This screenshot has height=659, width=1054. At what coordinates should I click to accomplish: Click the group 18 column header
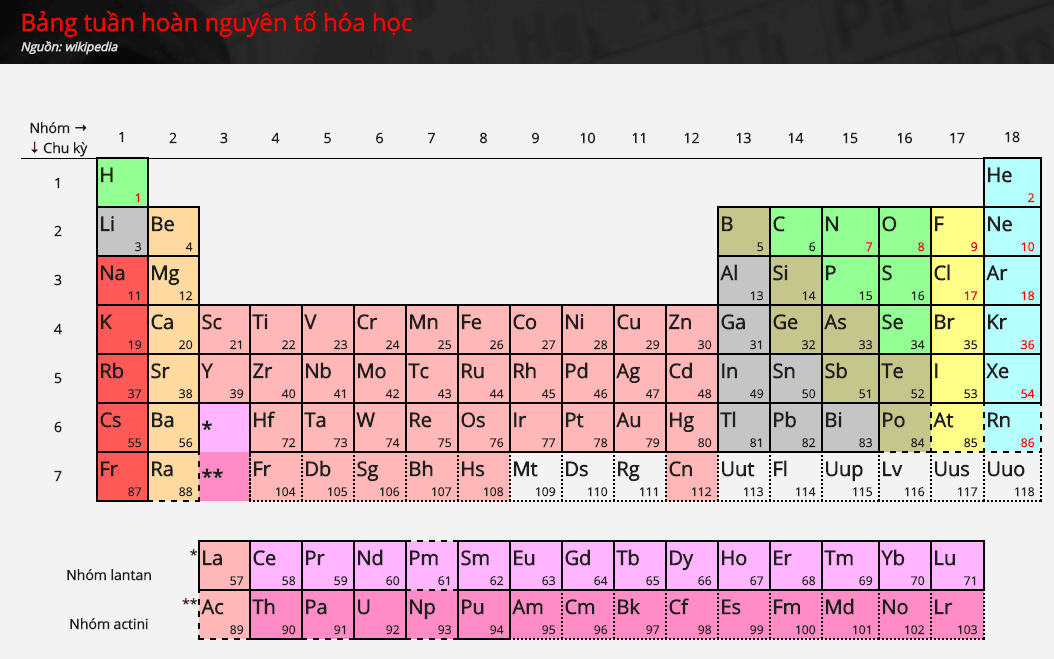click(1012, 137)
